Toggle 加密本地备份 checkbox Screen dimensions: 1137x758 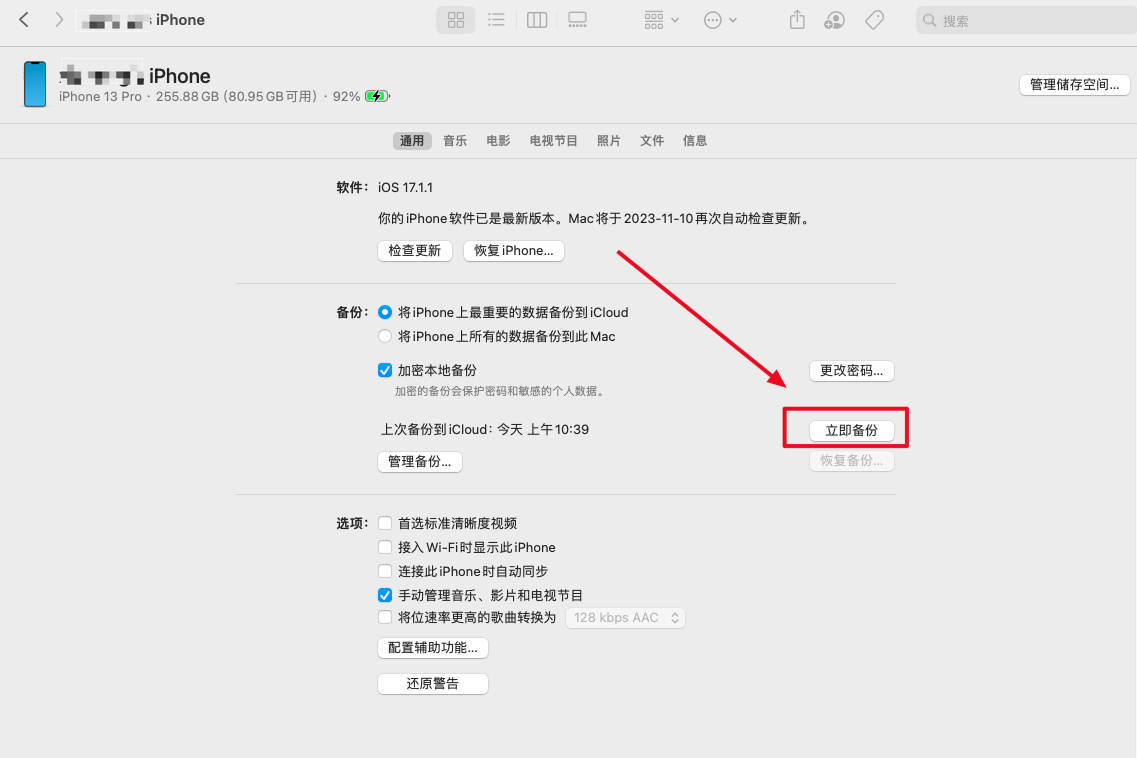[385, 371]
